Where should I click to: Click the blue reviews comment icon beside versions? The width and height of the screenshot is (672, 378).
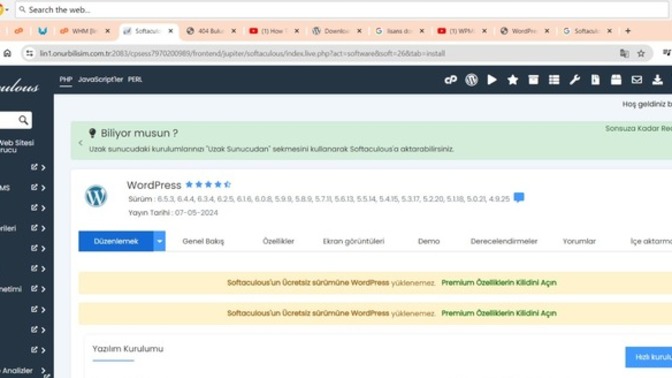point(519,198)
